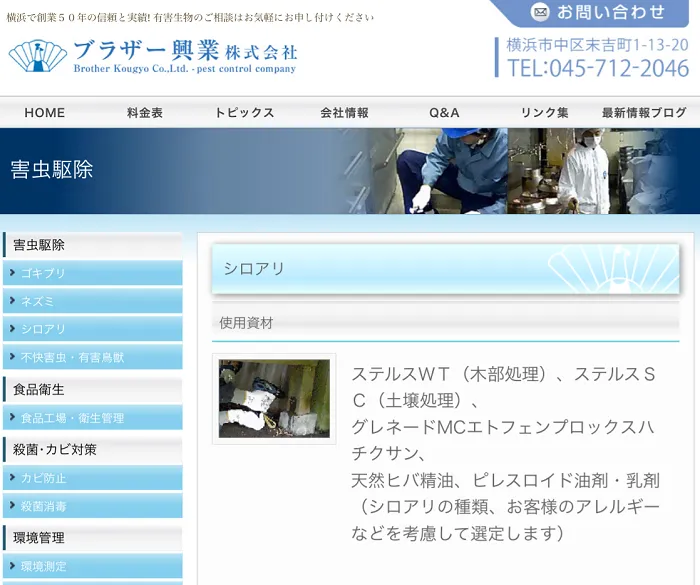
Task: Click the termite materials thumbnail photo
Action: 274,398
